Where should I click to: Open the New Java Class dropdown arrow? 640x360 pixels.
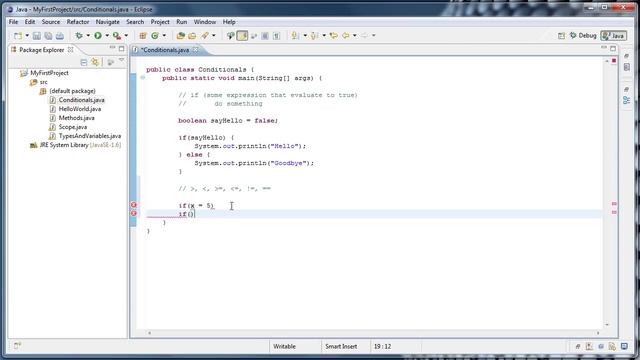(x=164, y=36)
